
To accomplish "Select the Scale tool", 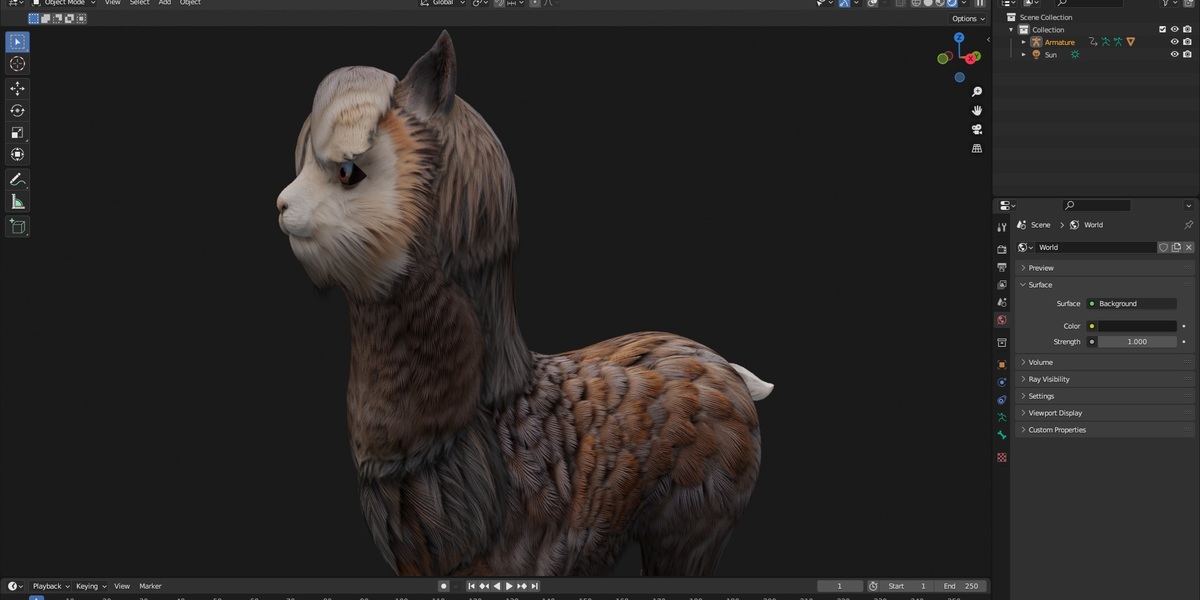I will (17, 133).
